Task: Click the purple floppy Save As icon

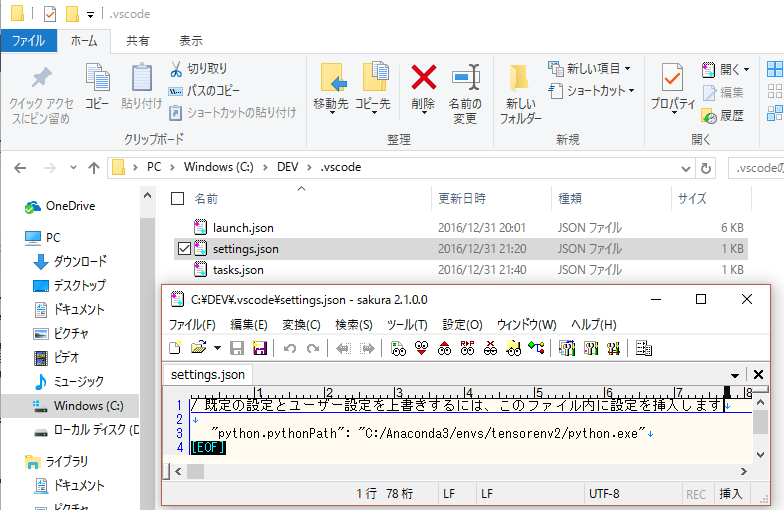Action: point(260,348)
